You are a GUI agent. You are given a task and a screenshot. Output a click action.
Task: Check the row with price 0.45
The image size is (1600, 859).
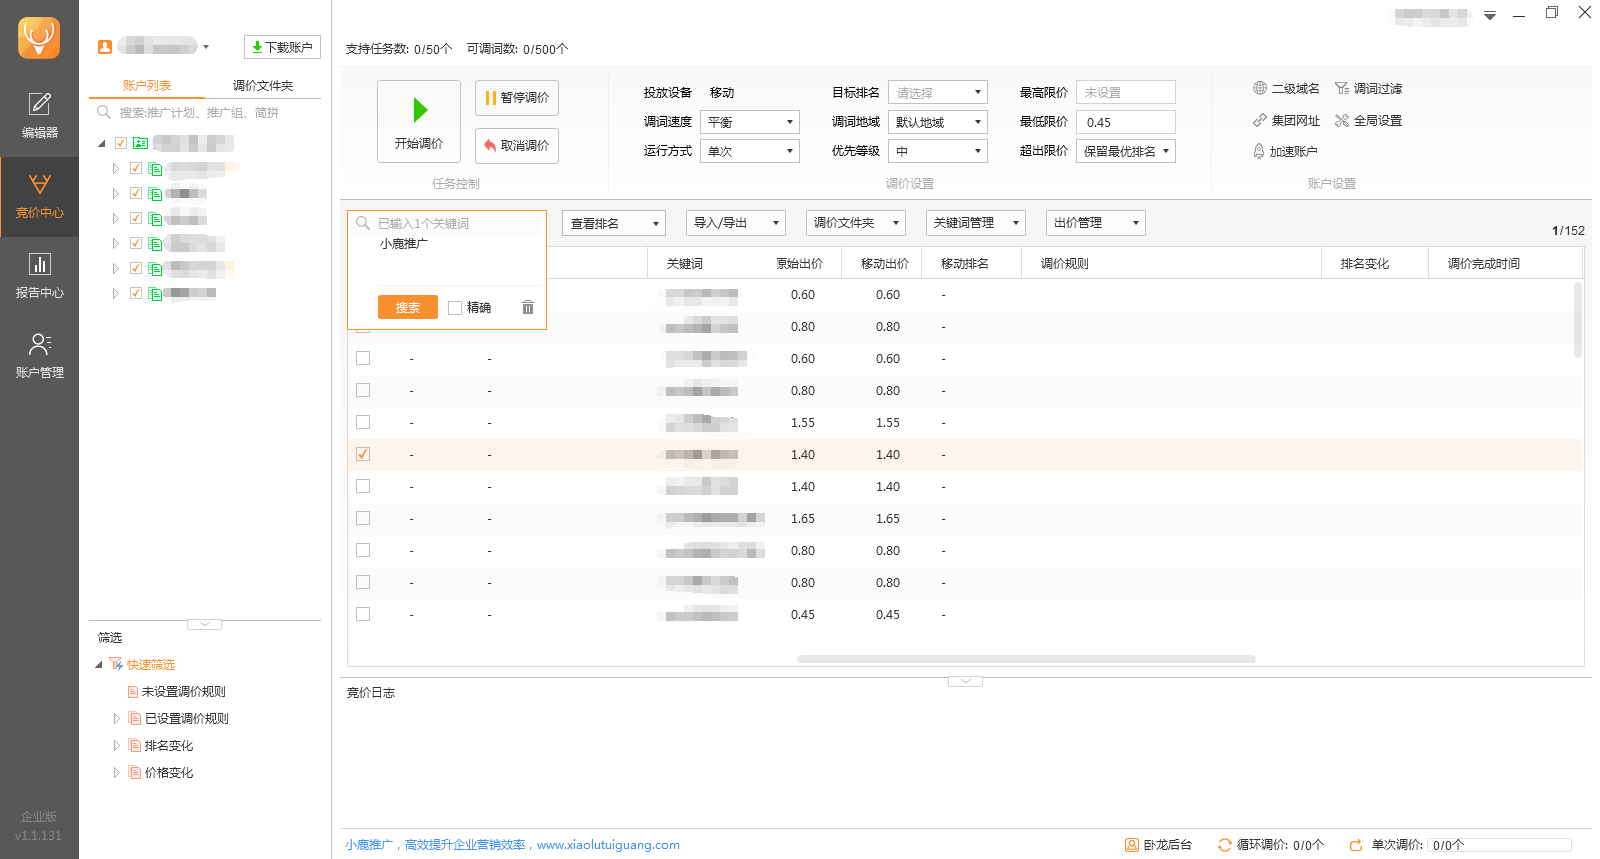(x=363, y=614)
